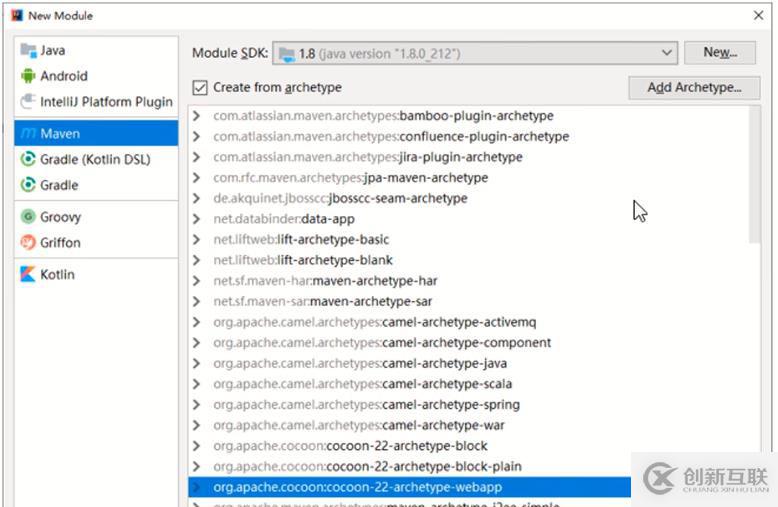Select the Groovy 'G' icon
Image resolution: width=778 pixels, height=507 pixels.
[28, 217]
